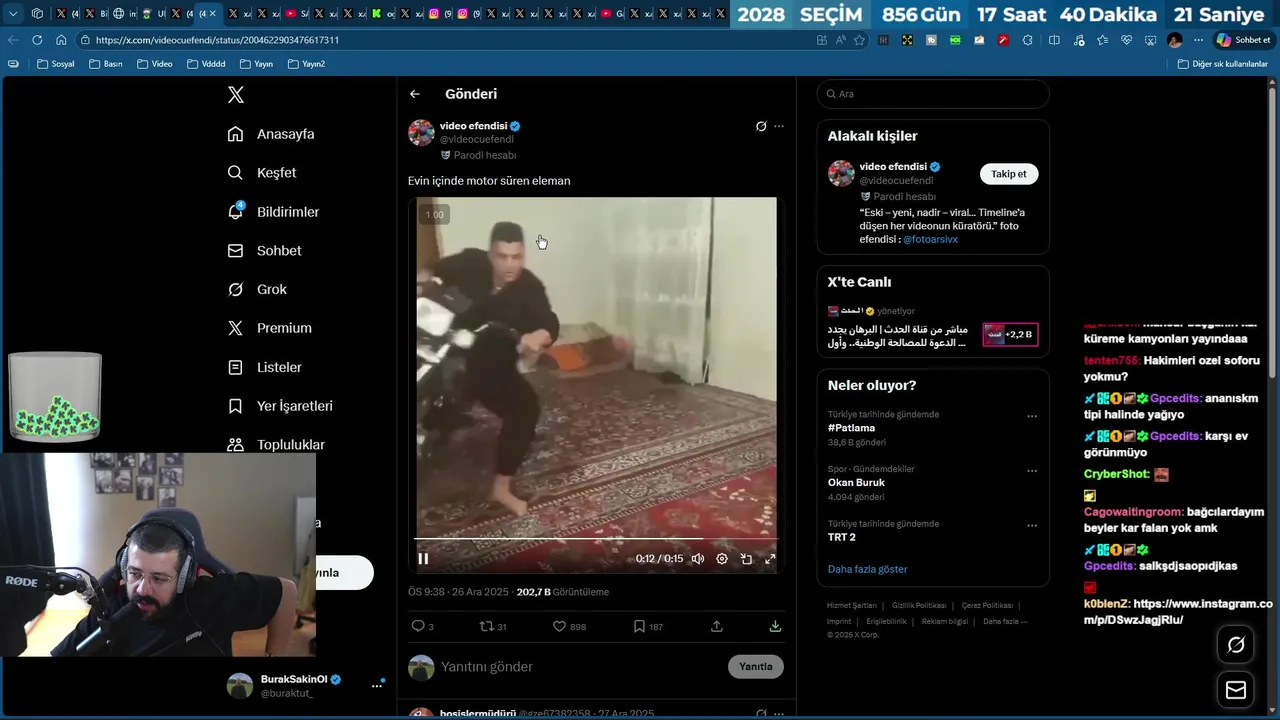Open the live broadcast +2,2 B thumbnail
Image resolution: width=1280 pixels, height=720 pixels.
(x=1010, y=334)
